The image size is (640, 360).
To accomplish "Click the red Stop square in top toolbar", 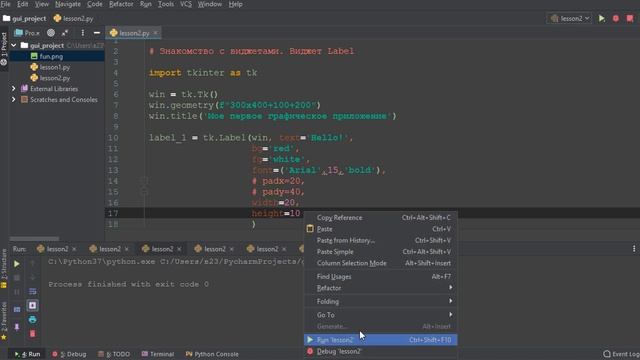I will click(630, 18).
